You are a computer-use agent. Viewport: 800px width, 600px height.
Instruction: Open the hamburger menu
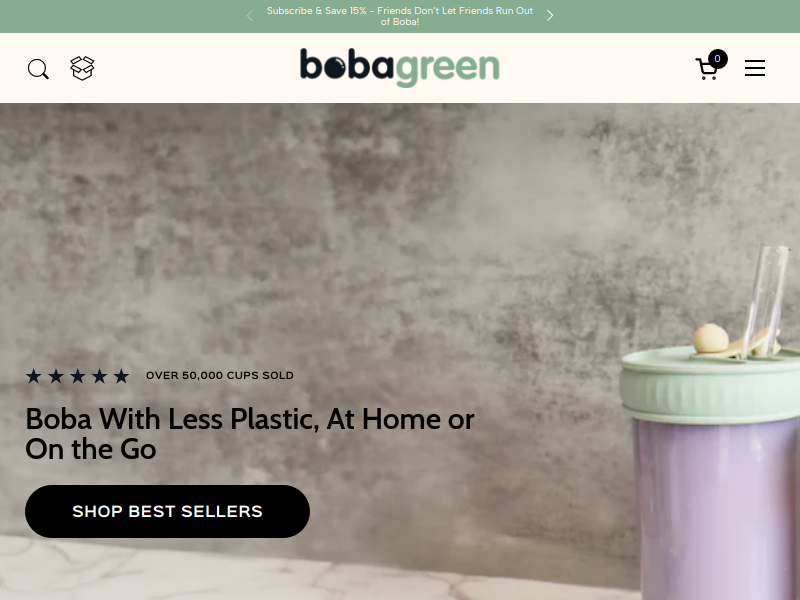pyautogui.click(x=755, y=68)
